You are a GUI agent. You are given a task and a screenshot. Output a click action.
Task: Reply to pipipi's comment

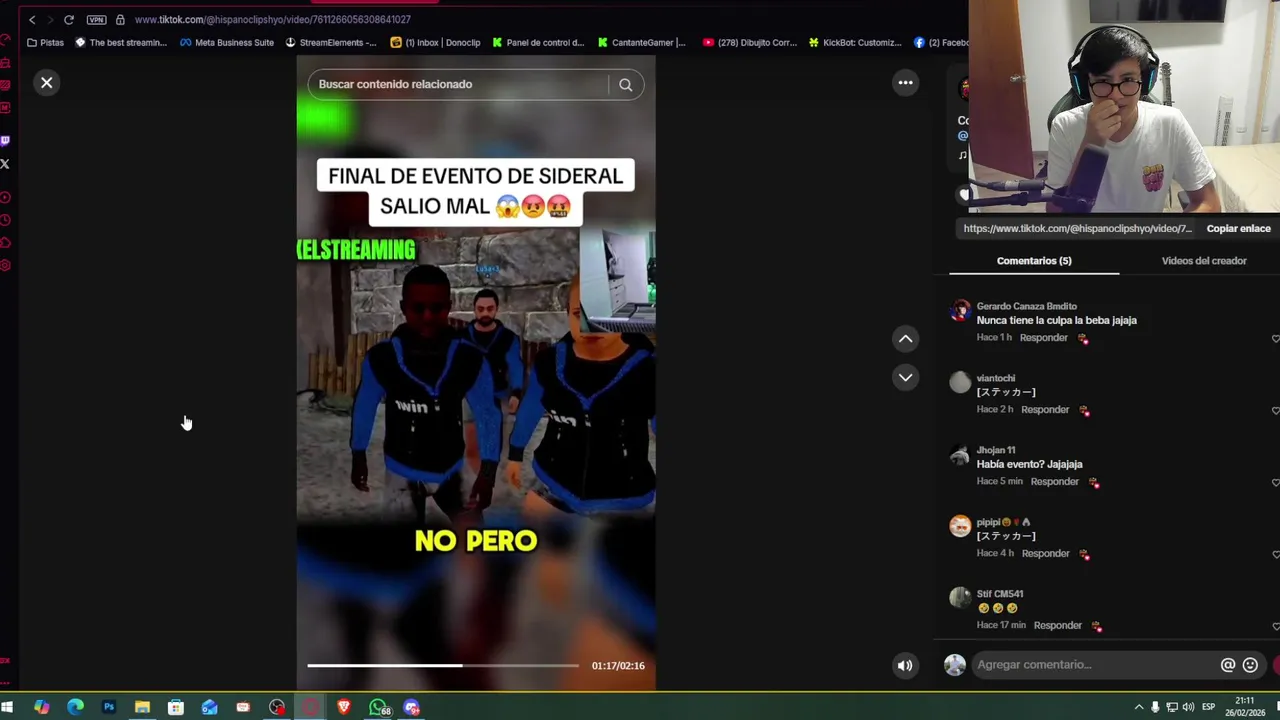tap(1046, 554)
